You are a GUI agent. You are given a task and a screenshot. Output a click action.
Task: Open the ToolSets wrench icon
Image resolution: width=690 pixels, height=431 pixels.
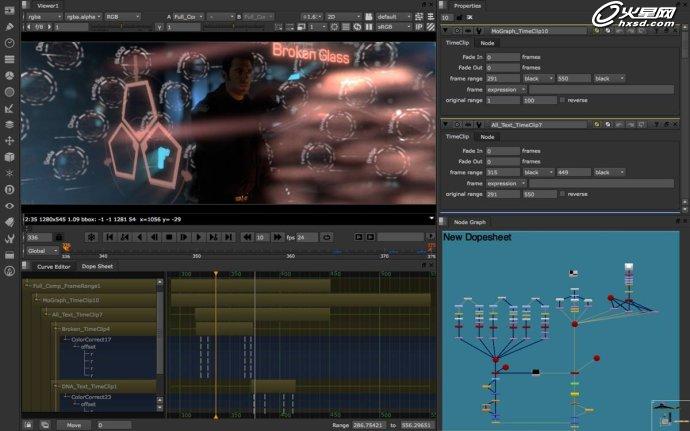pos(9,239)
